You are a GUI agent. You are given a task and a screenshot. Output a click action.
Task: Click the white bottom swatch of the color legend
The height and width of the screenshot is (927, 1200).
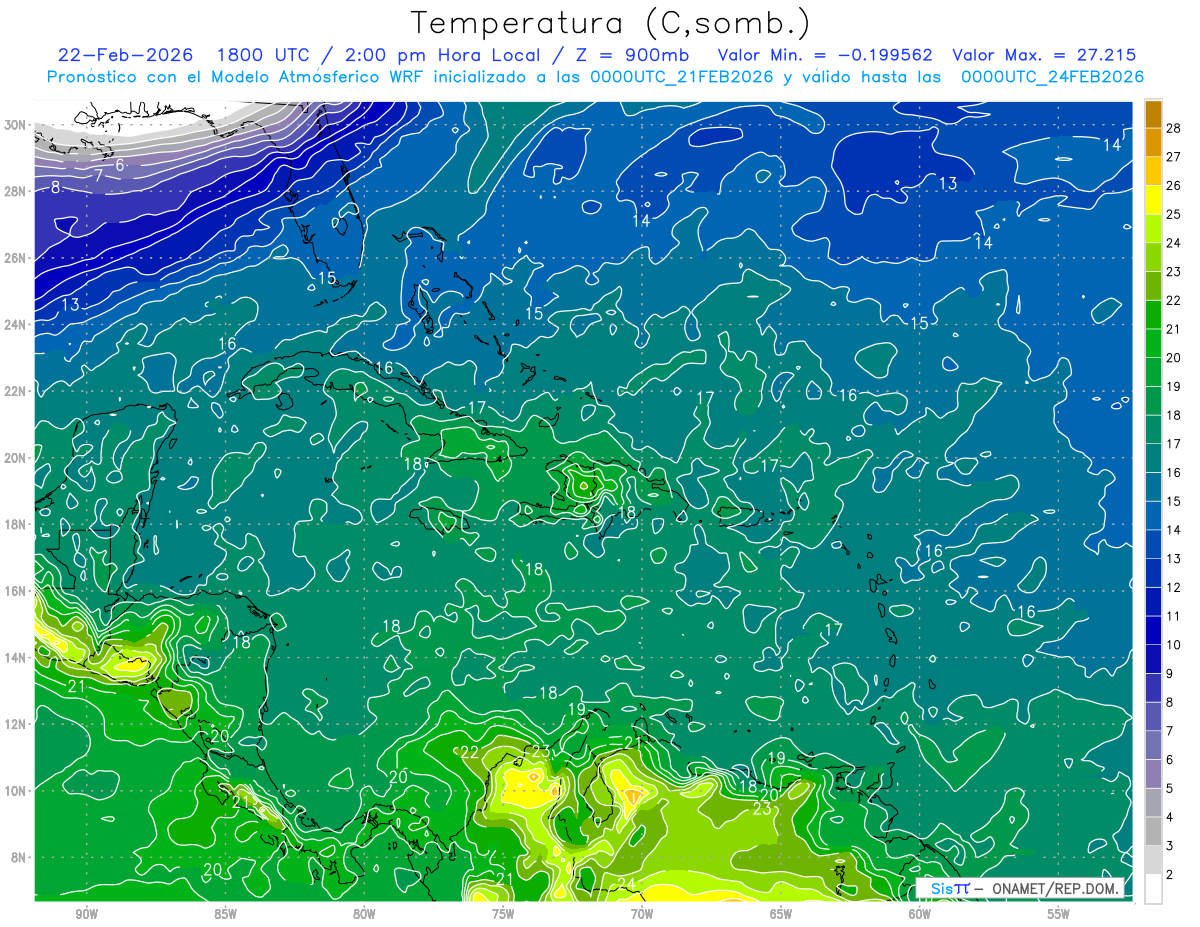point(1154,889)
